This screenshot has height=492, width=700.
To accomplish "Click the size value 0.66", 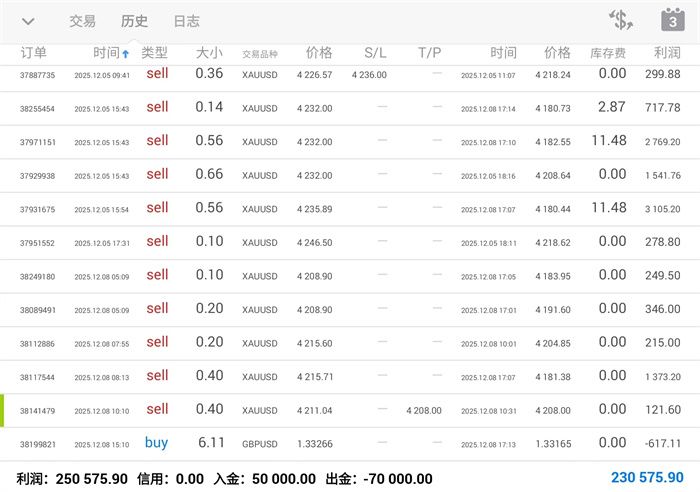I will [x=209, y=174].
